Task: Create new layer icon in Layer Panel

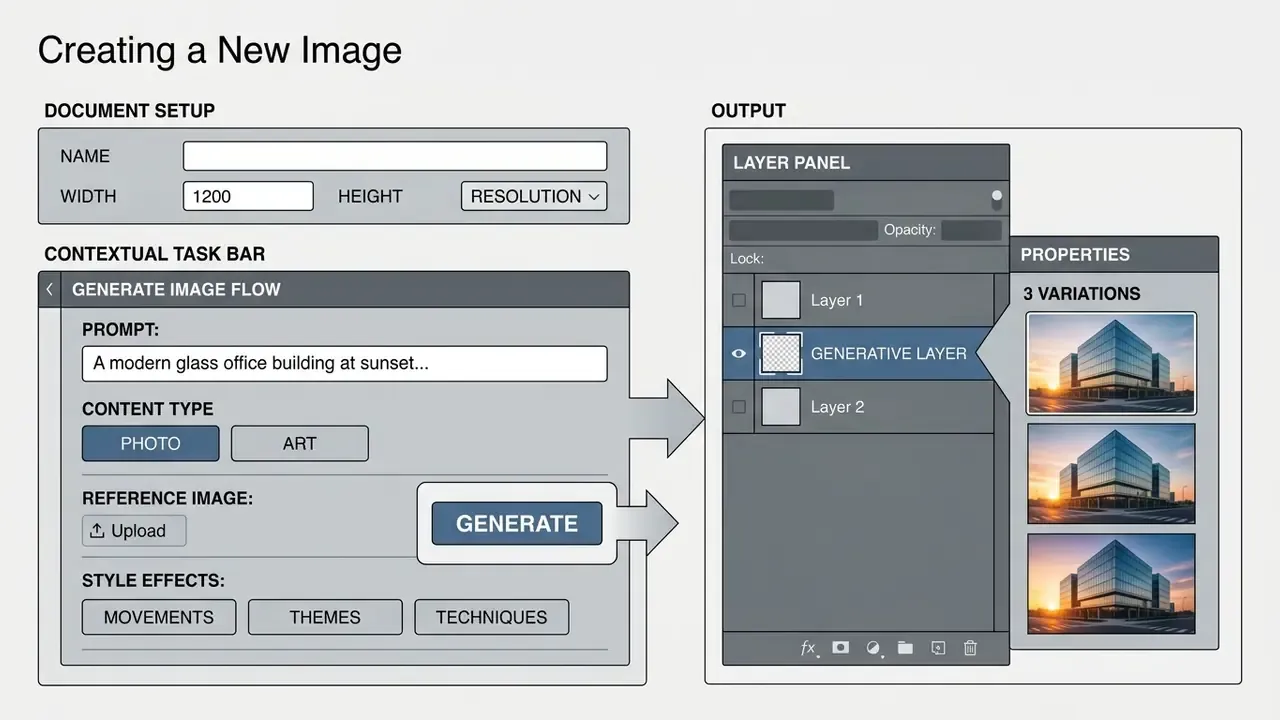Action: [x=938, y=647]
